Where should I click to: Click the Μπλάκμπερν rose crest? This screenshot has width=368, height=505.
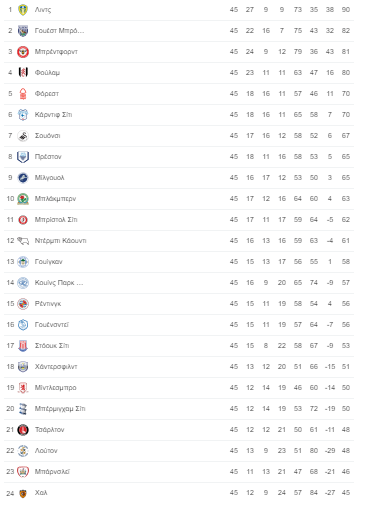point(23,199)
